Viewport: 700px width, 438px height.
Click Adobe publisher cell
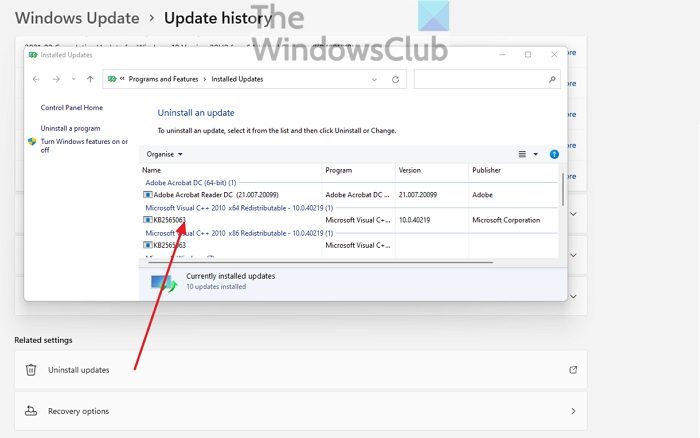pos(482,195)
